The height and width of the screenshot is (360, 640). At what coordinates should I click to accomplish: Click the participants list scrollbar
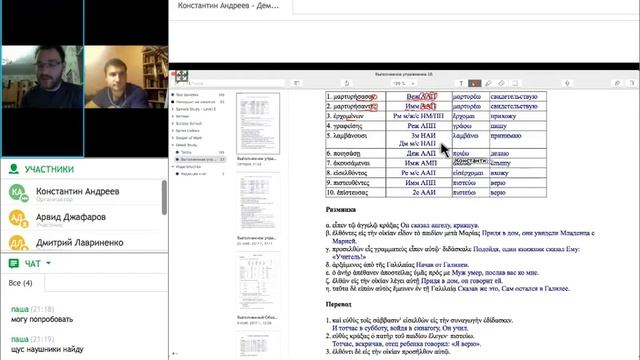point(164,198)
